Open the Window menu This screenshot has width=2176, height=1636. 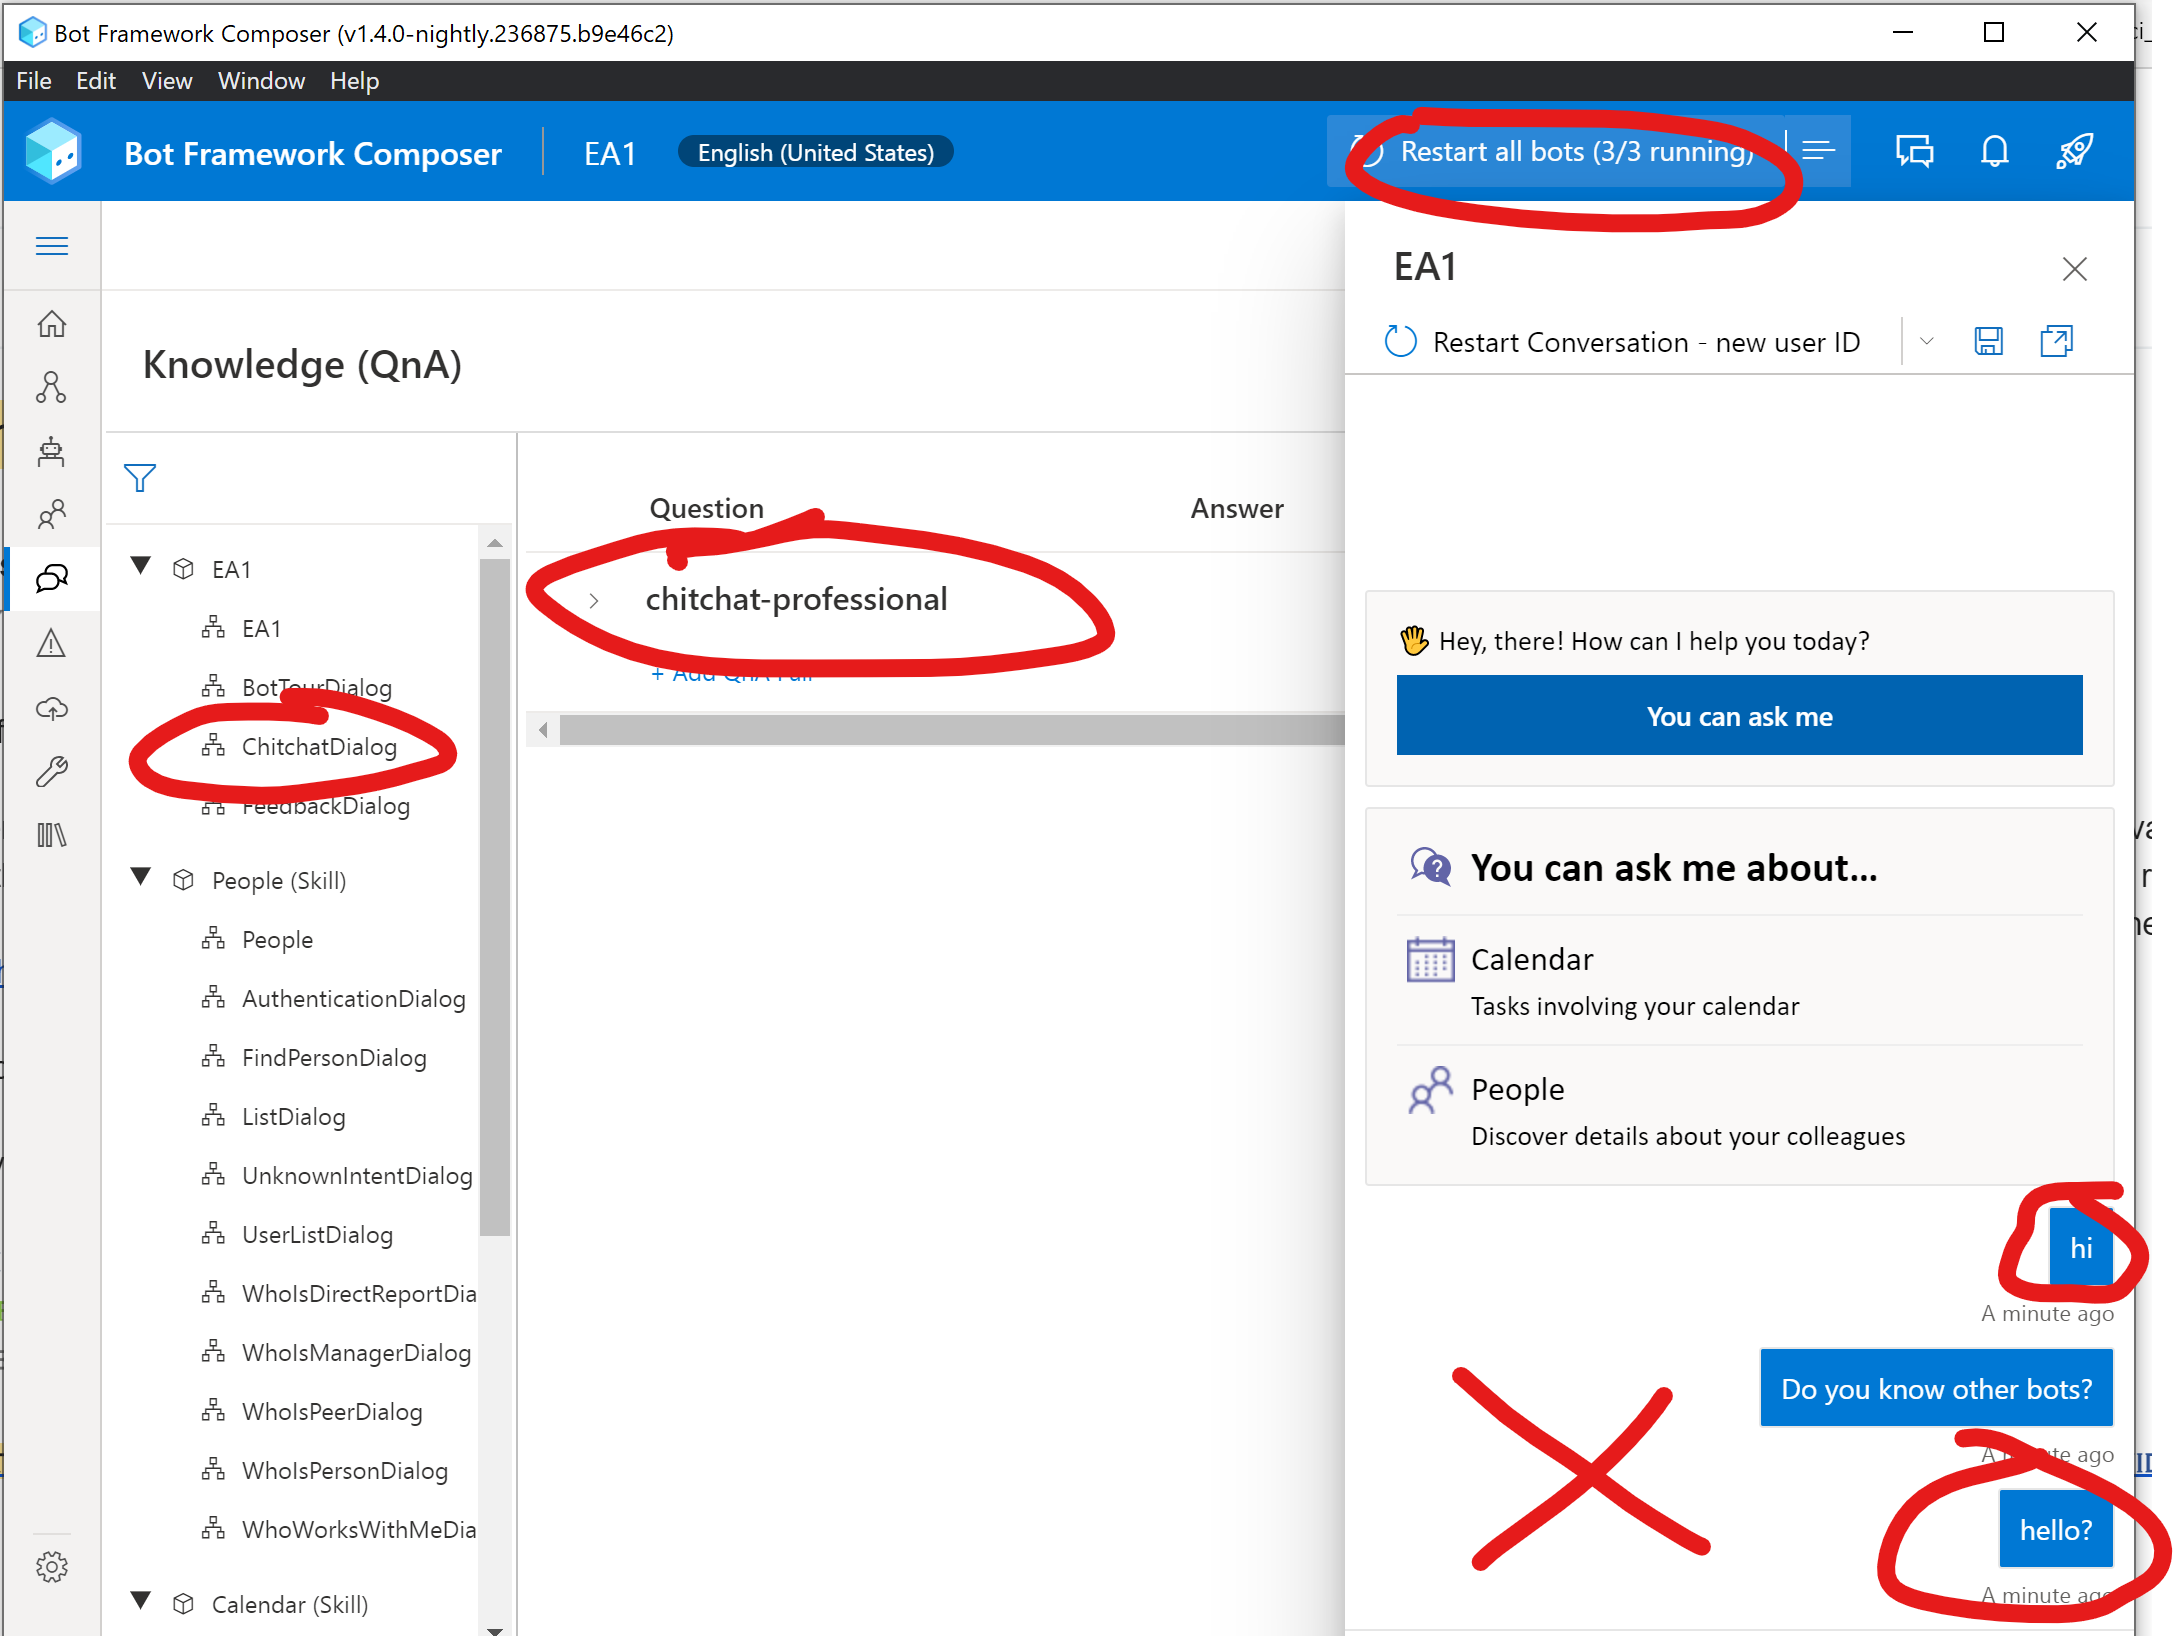(261, 81)
